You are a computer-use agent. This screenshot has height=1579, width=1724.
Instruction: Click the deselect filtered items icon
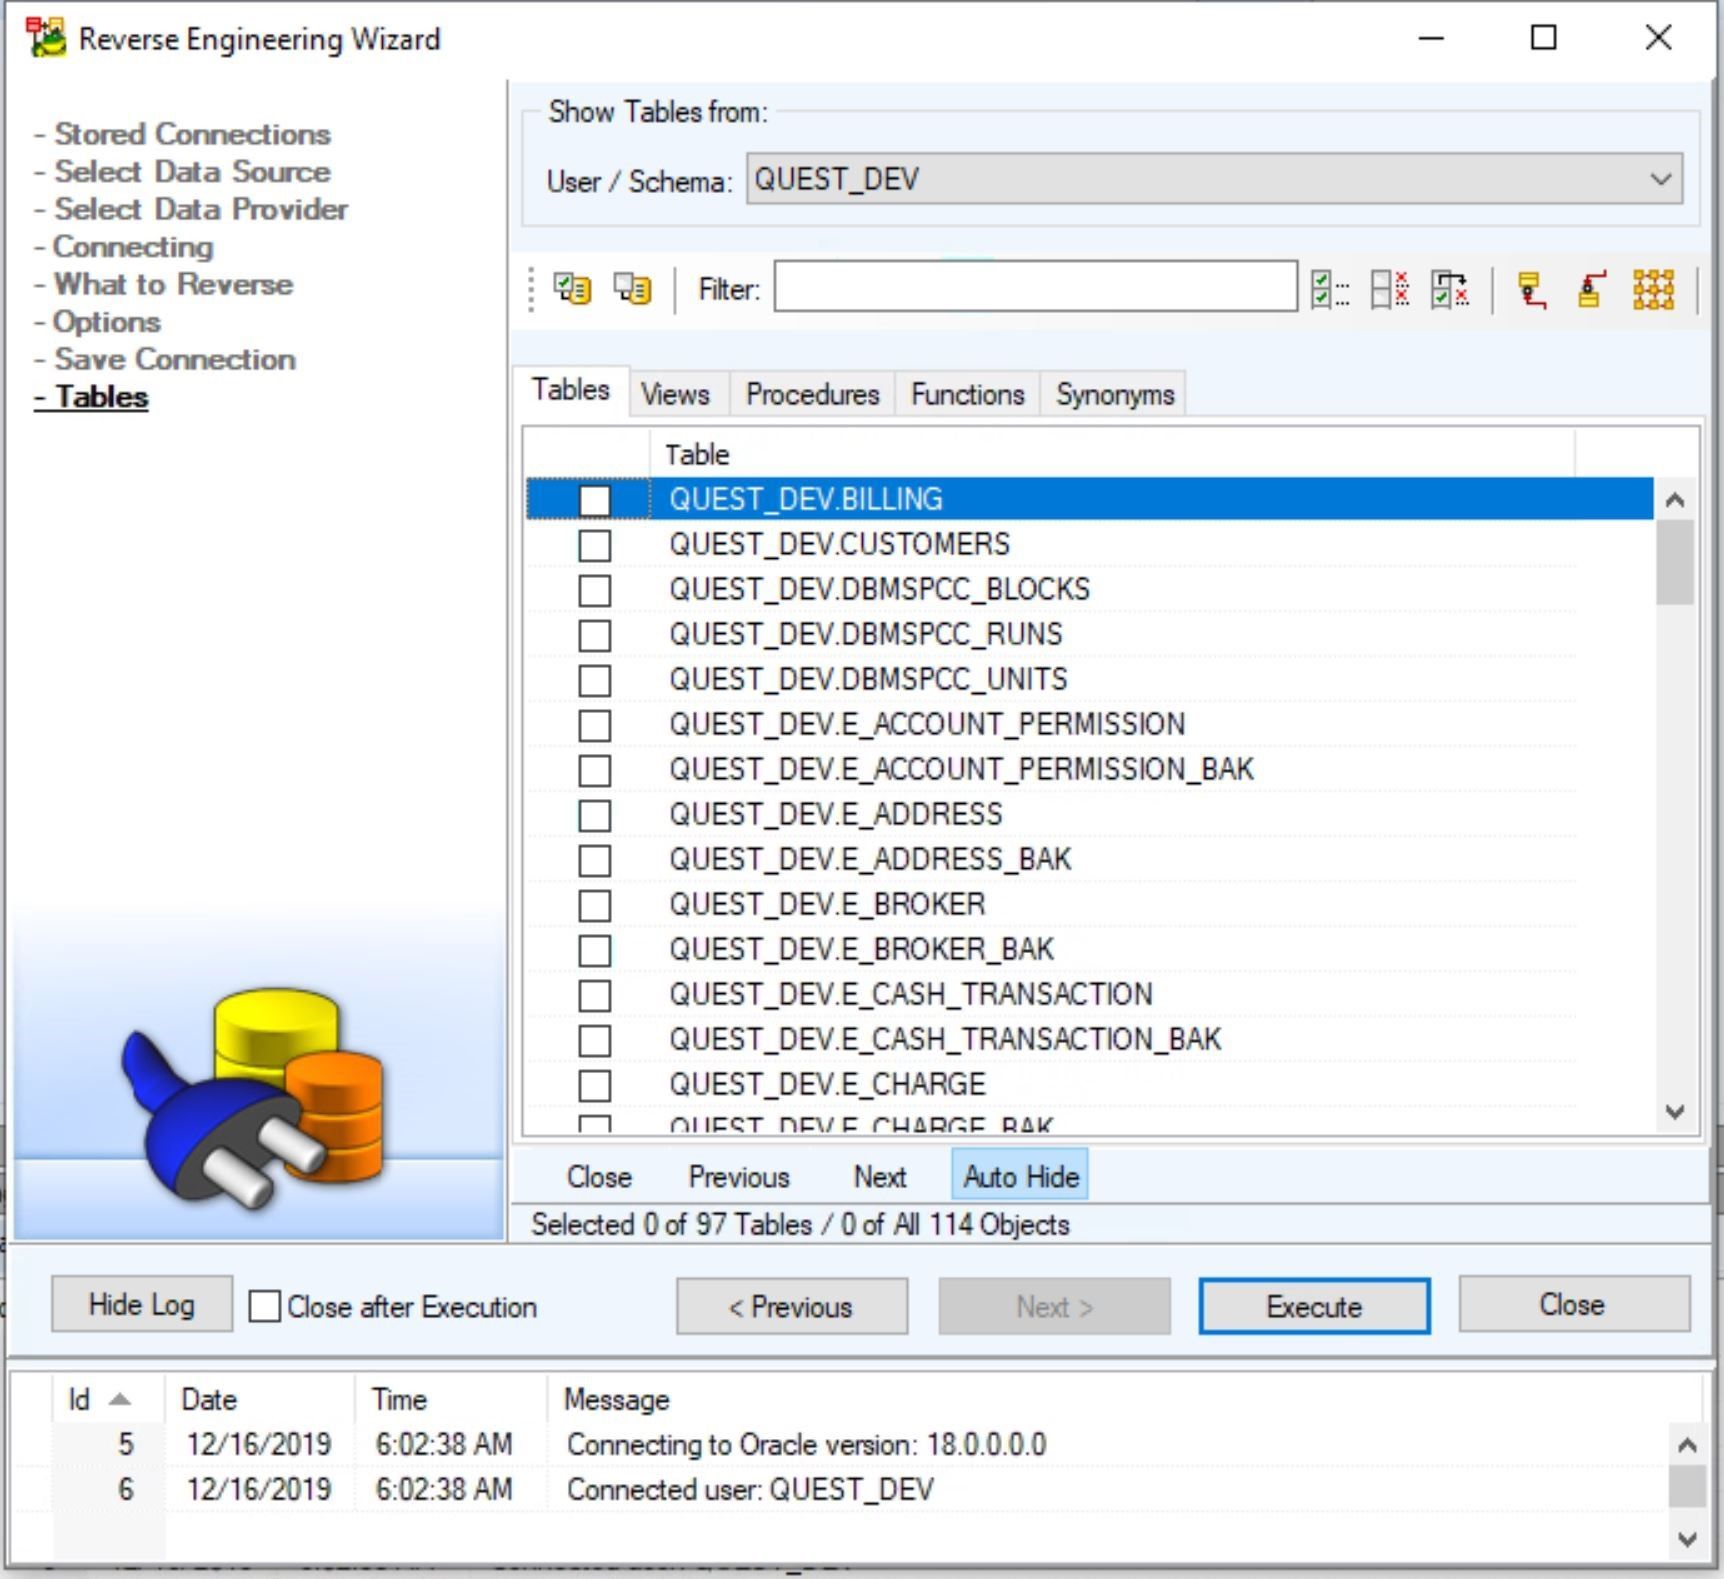tap(1389, 289)
